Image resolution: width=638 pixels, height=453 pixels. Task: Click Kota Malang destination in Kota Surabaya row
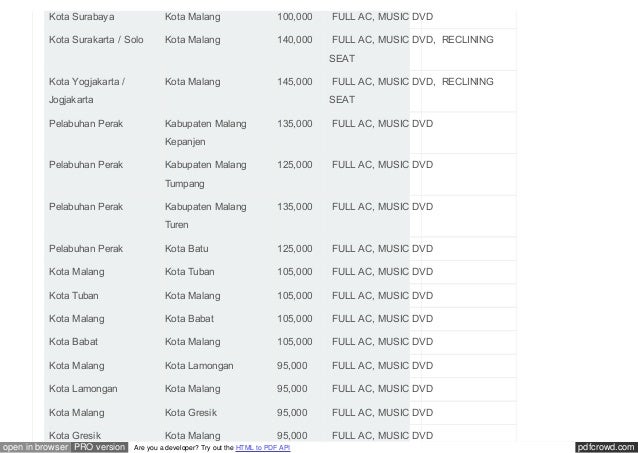pos(192,17)
